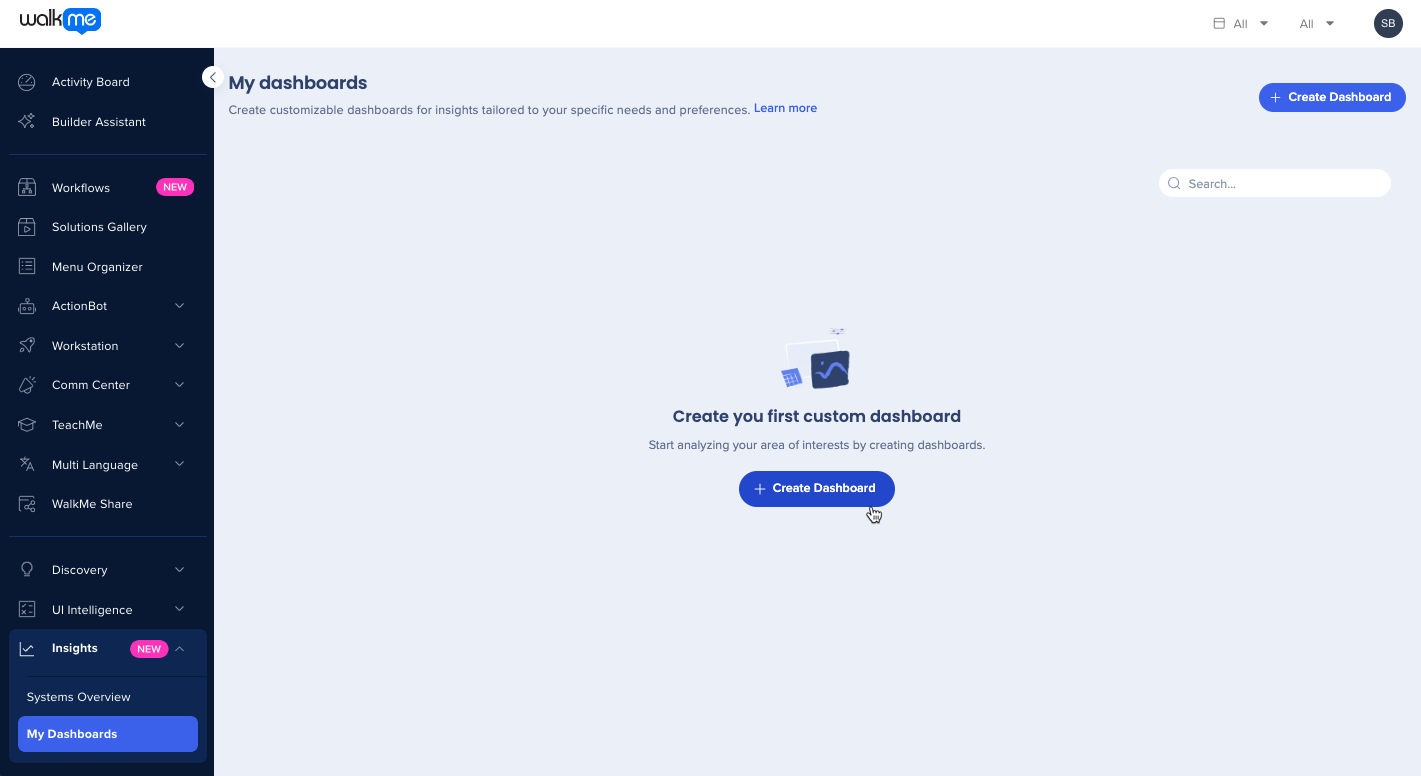Open the search magnifier icon
Image resolution: width=1421 pixels, height=776 pixels.
point(1174,183)
